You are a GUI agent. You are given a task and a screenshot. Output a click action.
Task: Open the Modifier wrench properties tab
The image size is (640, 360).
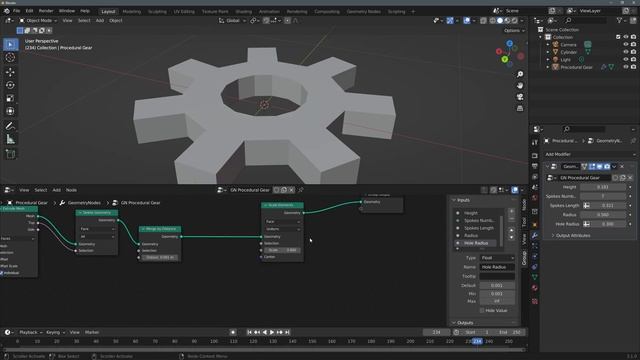pyautogui.click(x=535, y=235)
